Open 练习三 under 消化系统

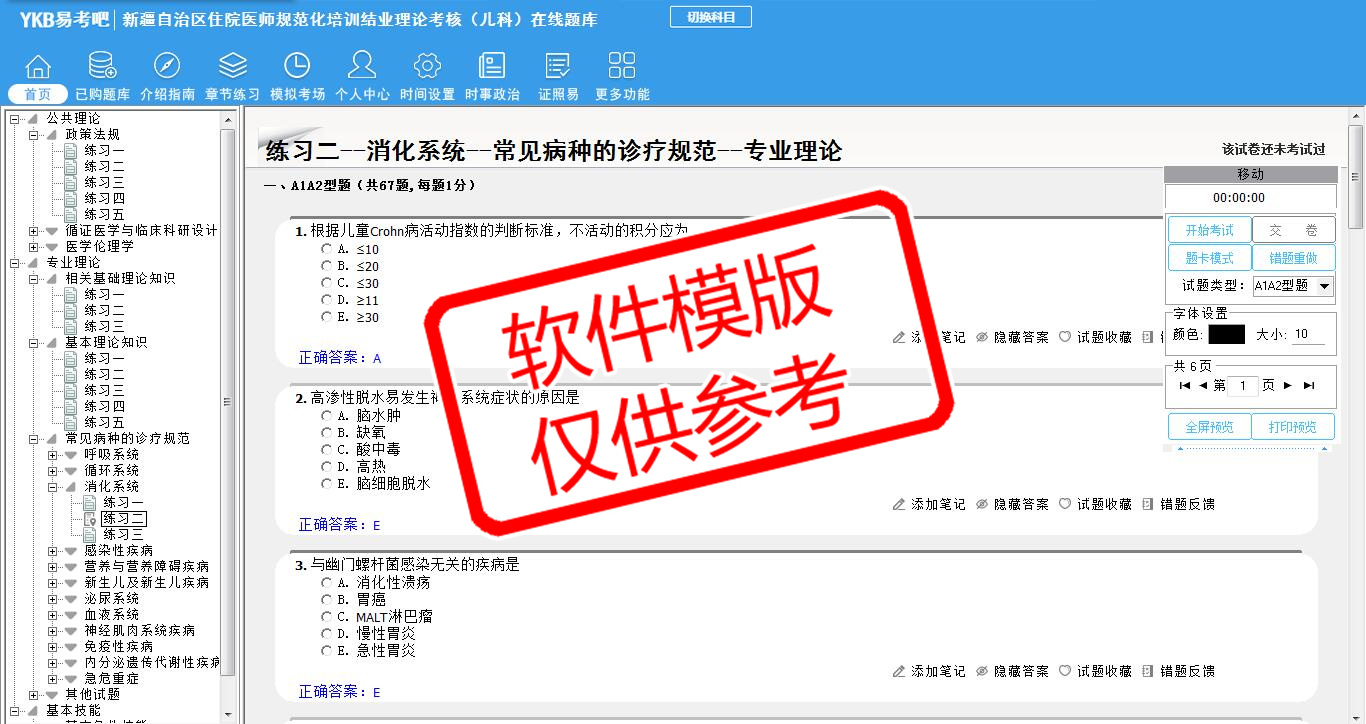click(123, 535)
